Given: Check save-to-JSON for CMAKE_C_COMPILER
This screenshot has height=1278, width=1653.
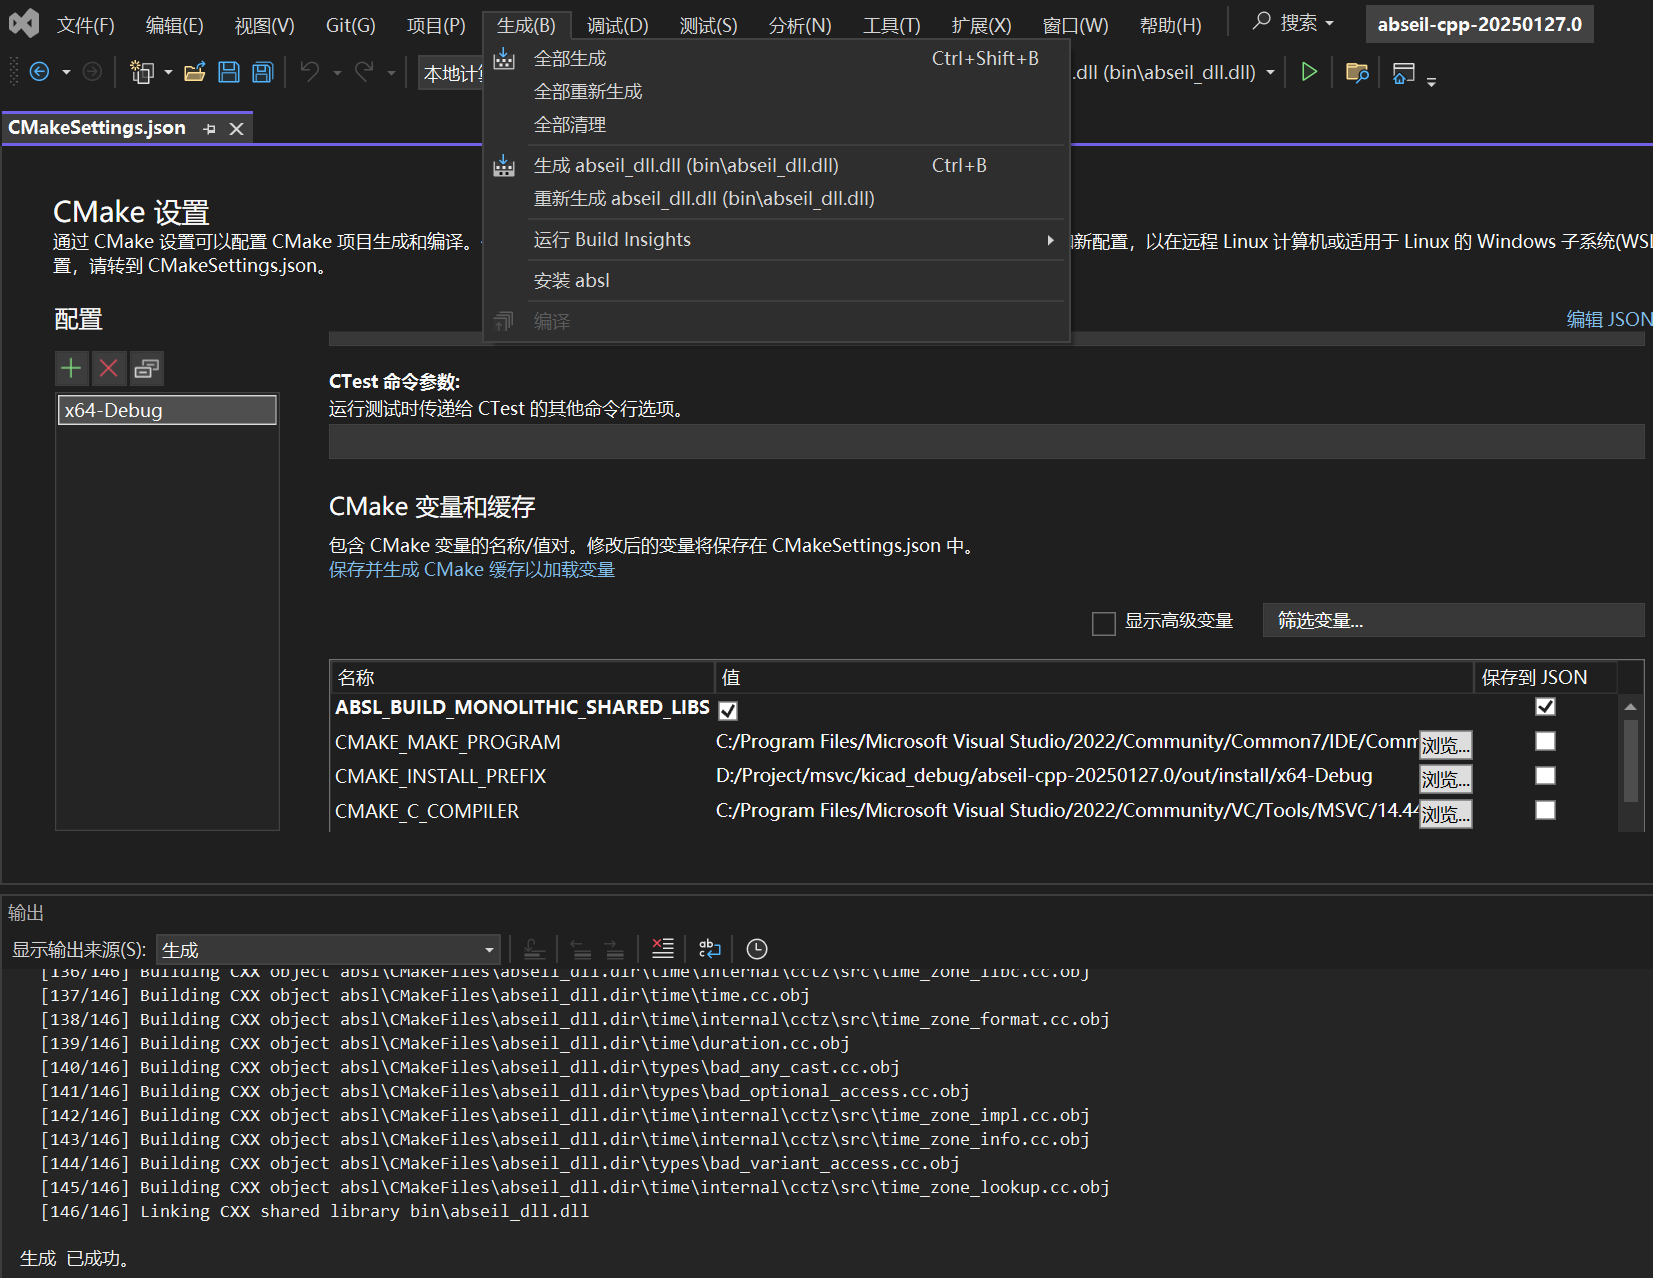Looking at the screenshot, I should [x=1545, y=810].
